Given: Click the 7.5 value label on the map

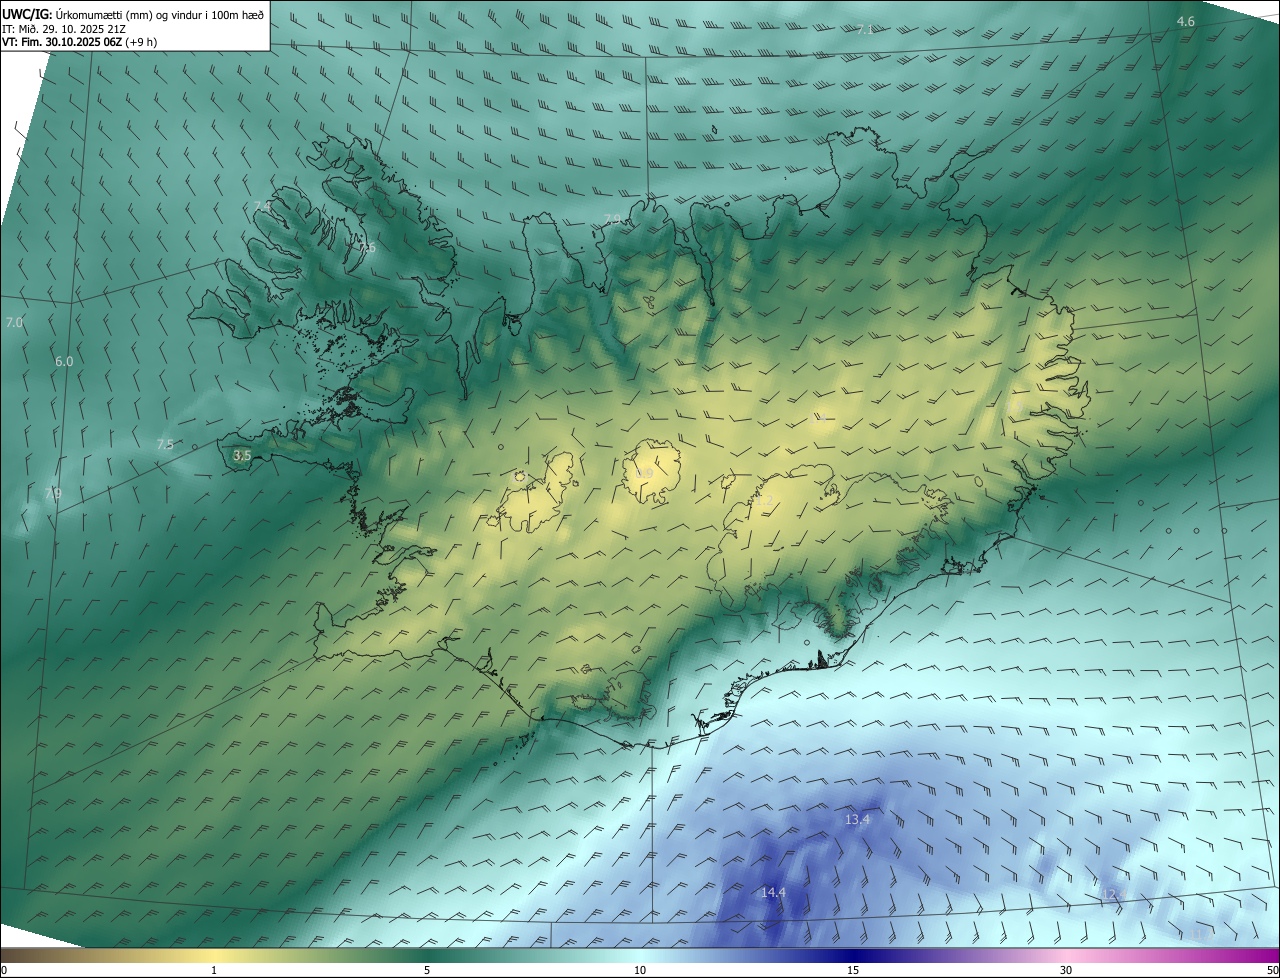Looking at the screenshot, I should 165,444.
